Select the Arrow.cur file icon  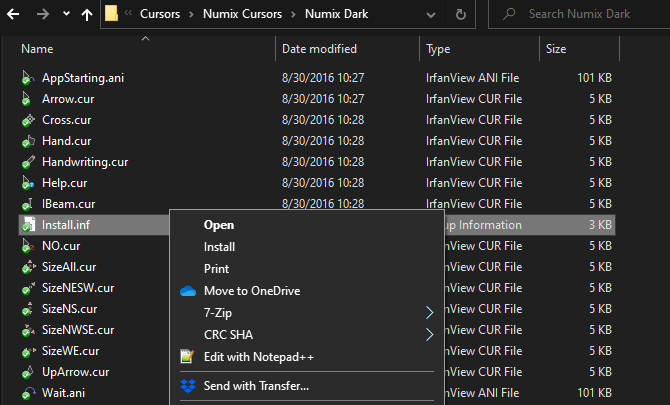pos(26,99)
